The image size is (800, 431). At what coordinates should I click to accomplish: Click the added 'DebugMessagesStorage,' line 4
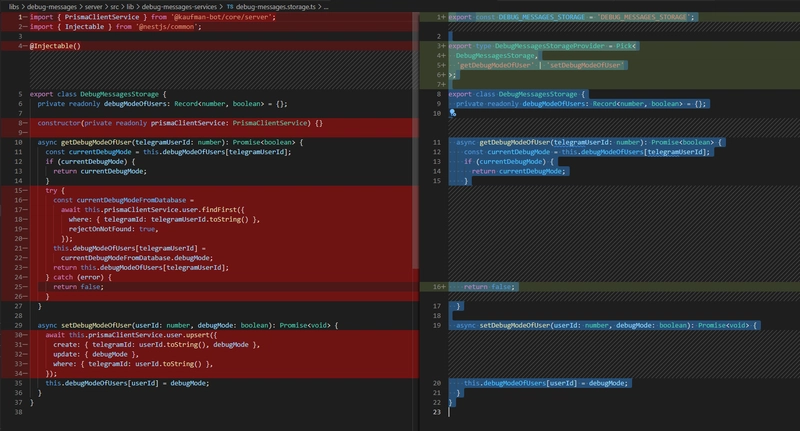pyautogui.click(x=497, y=56)
